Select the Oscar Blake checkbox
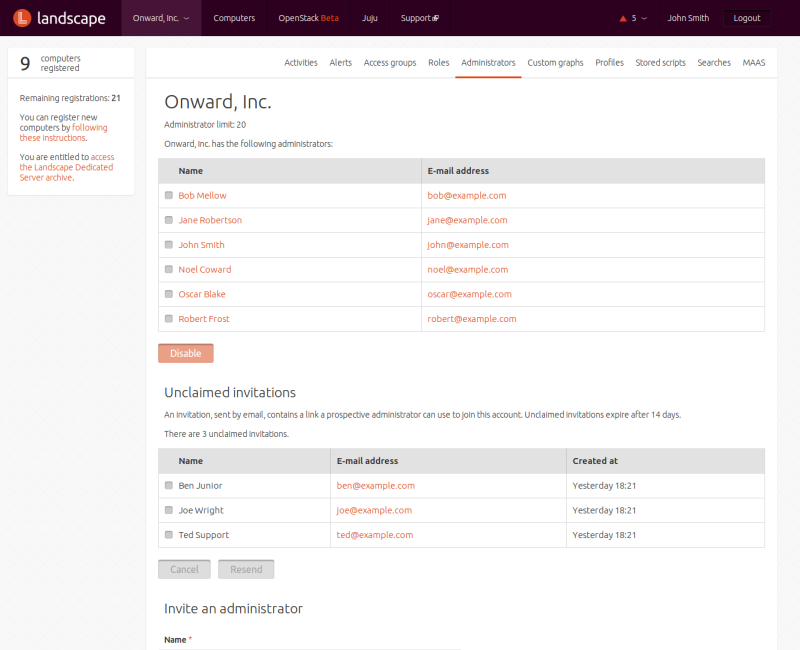Screen dimensions: 800x650 point(168,295)
